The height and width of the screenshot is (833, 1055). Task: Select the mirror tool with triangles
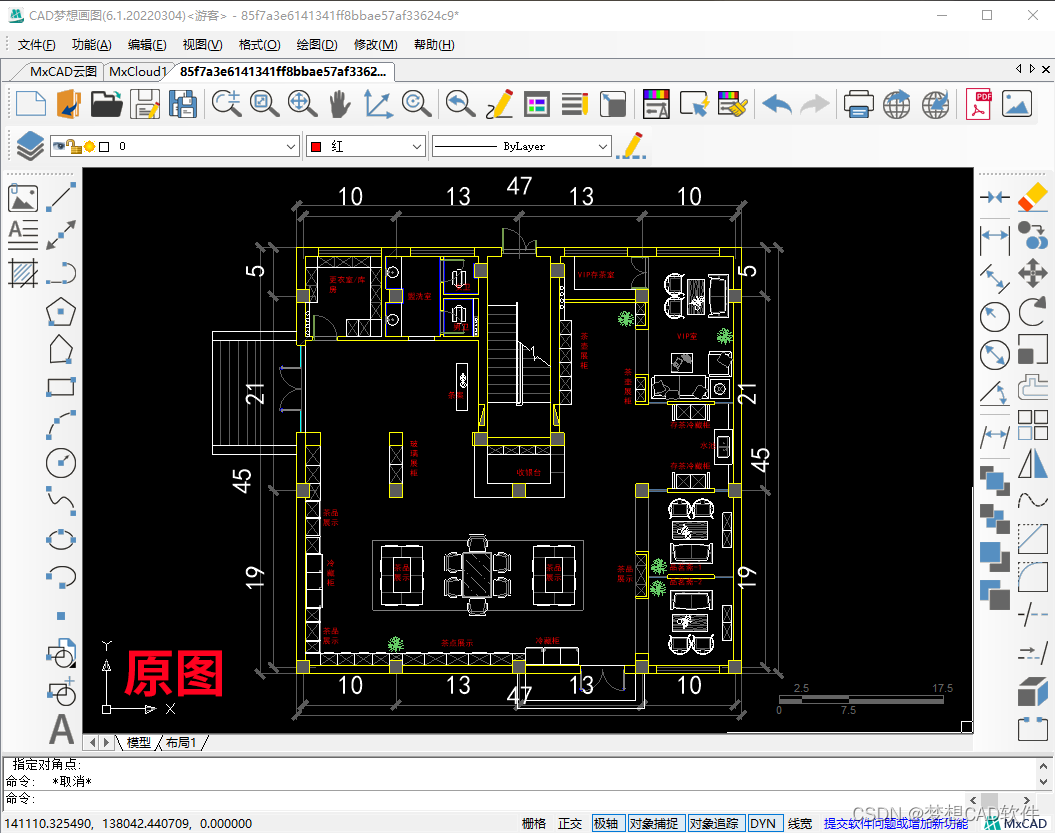(x=1032, y=464)
